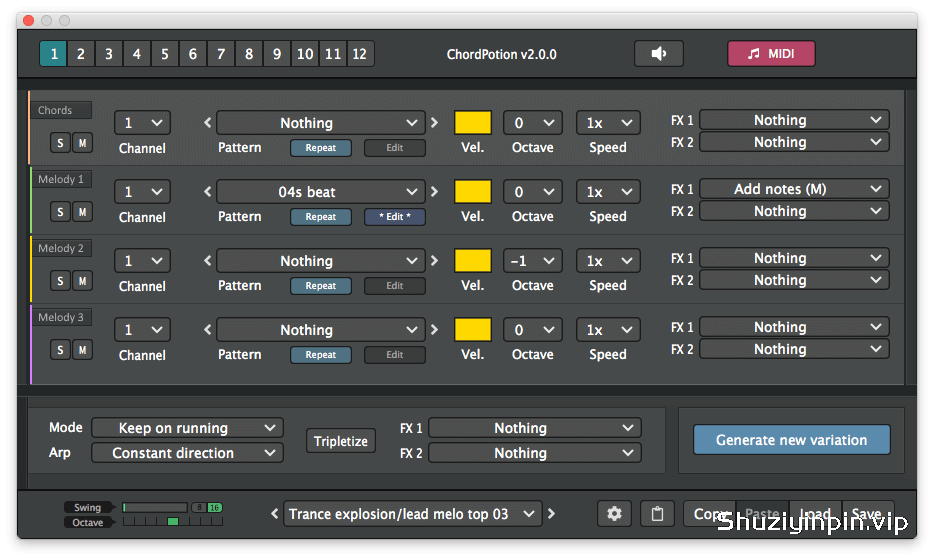
Task: Toggle Repeat on Melody 2 track
Action: [320, 286]
